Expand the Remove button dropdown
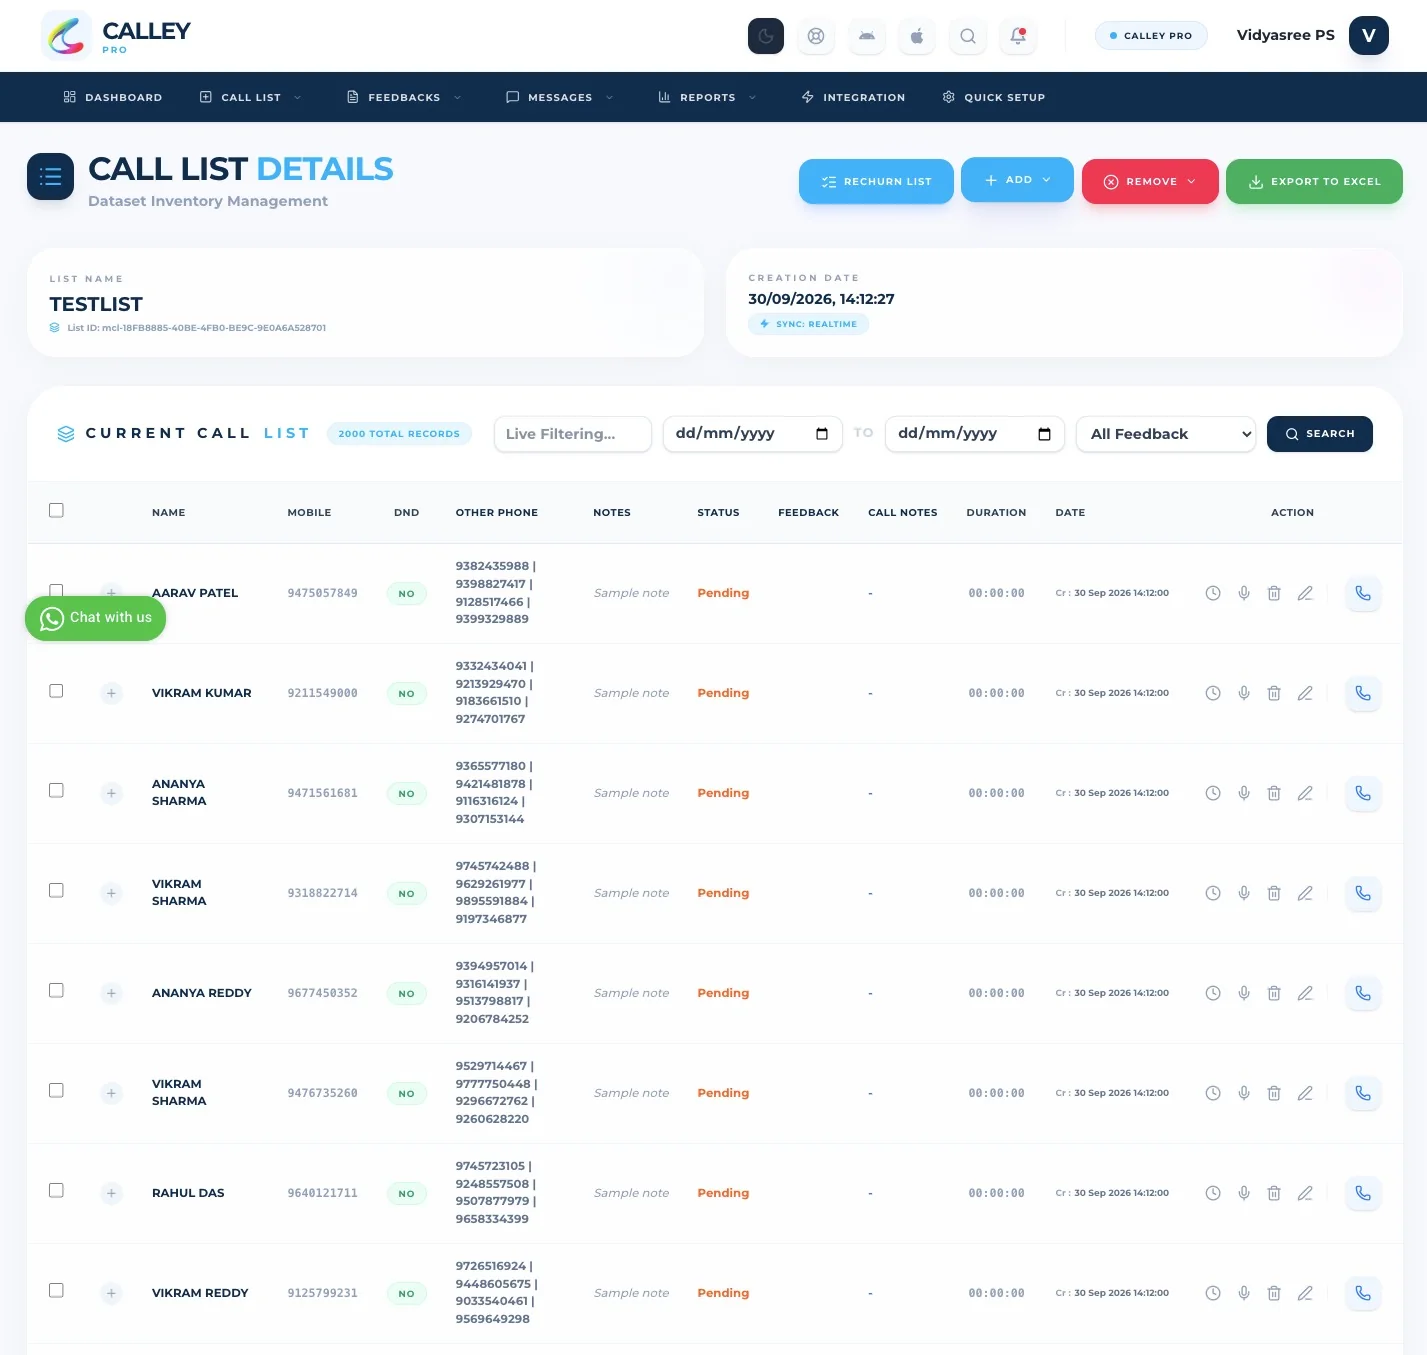This screenshot has width=1427, height=1355. click(1150, 182)
